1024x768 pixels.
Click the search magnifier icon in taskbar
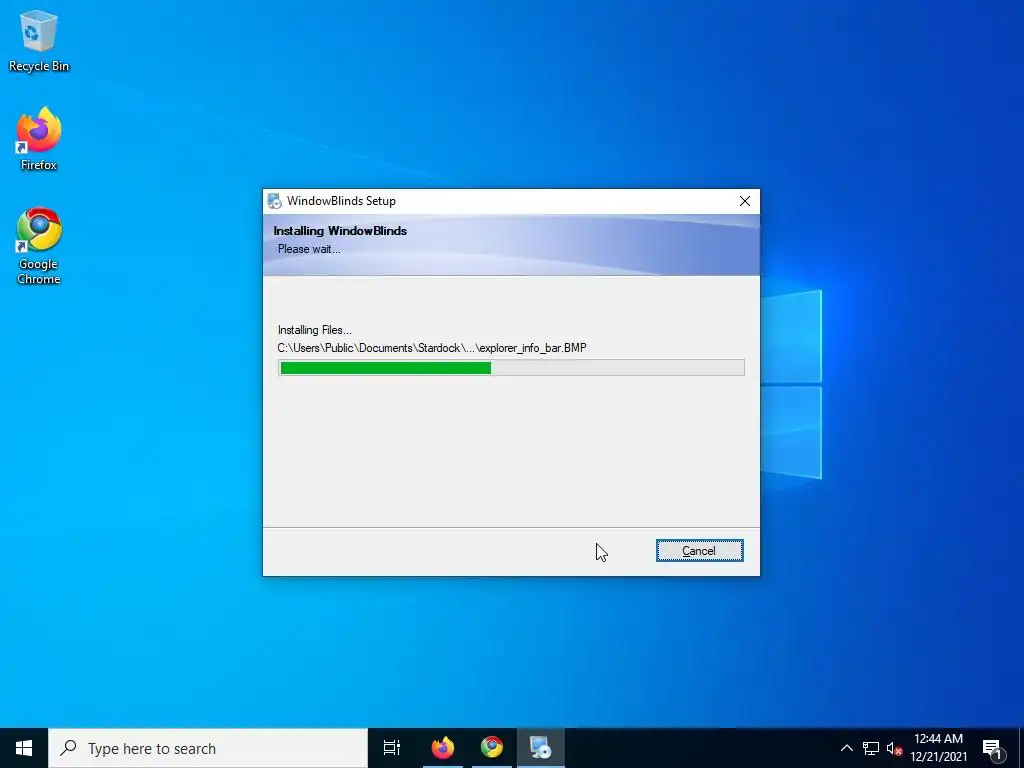pos(68,748)
